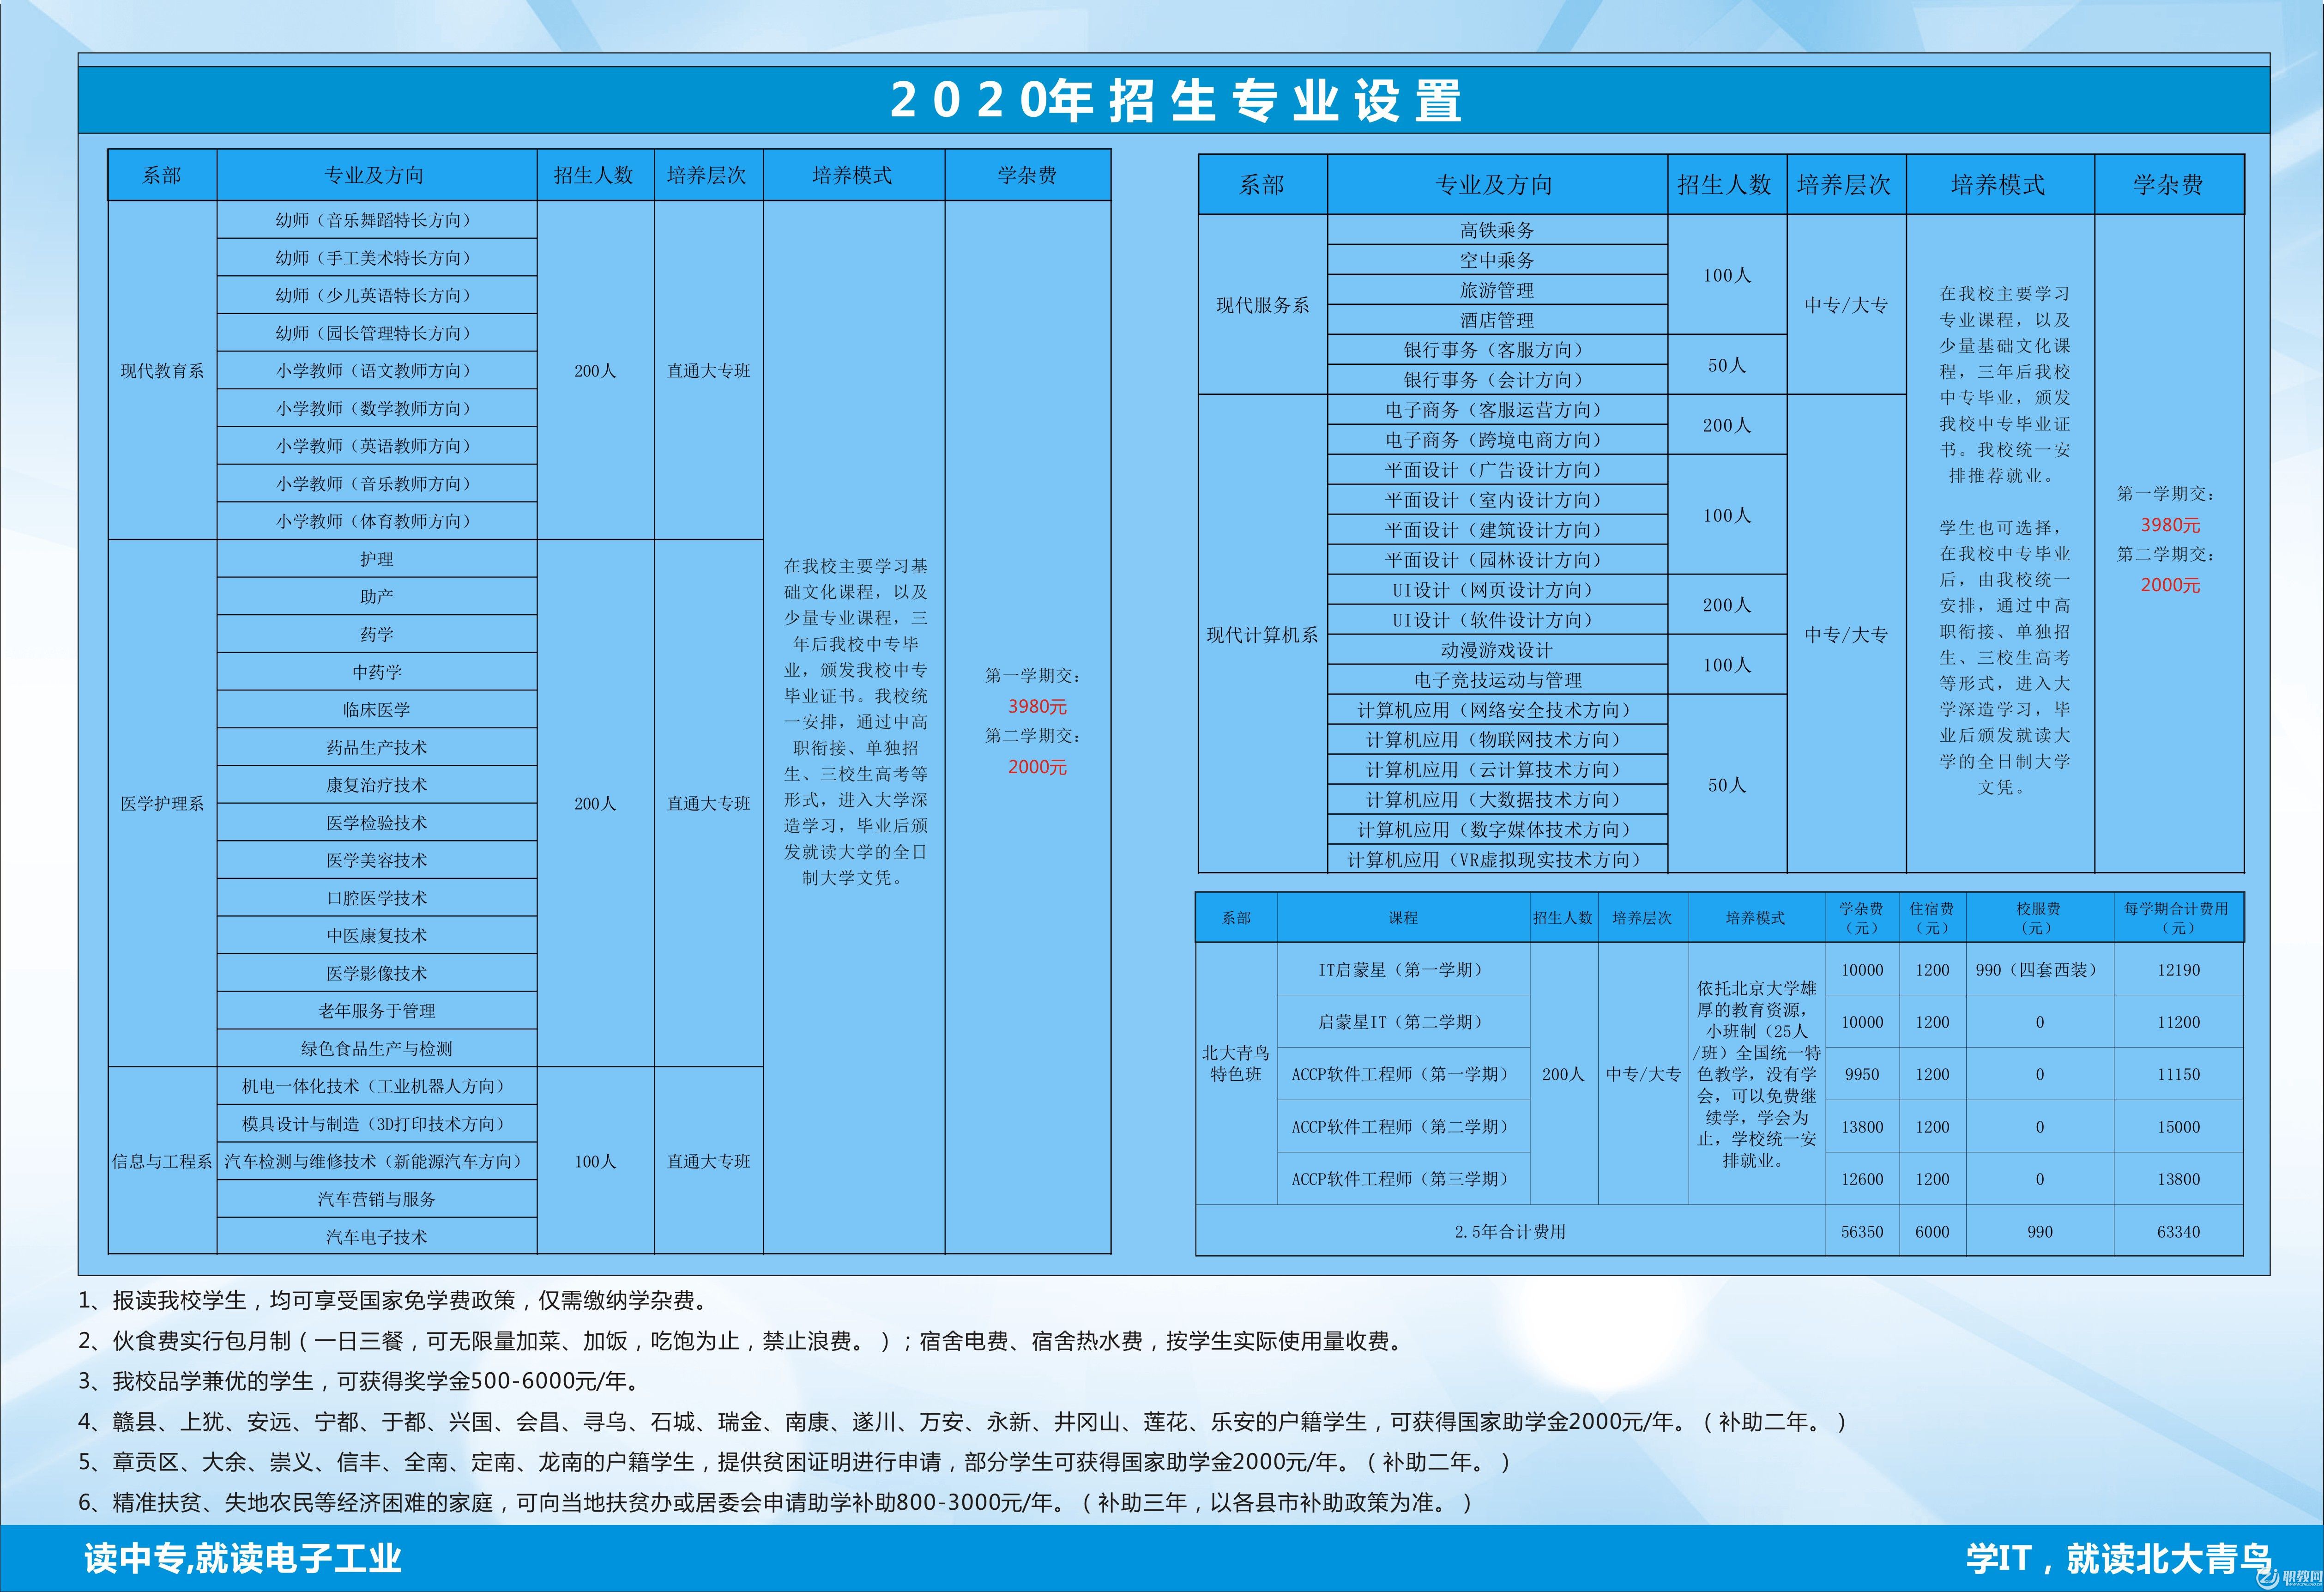Click 银行事务（客服方向） row

click(x=1497, y=350)
